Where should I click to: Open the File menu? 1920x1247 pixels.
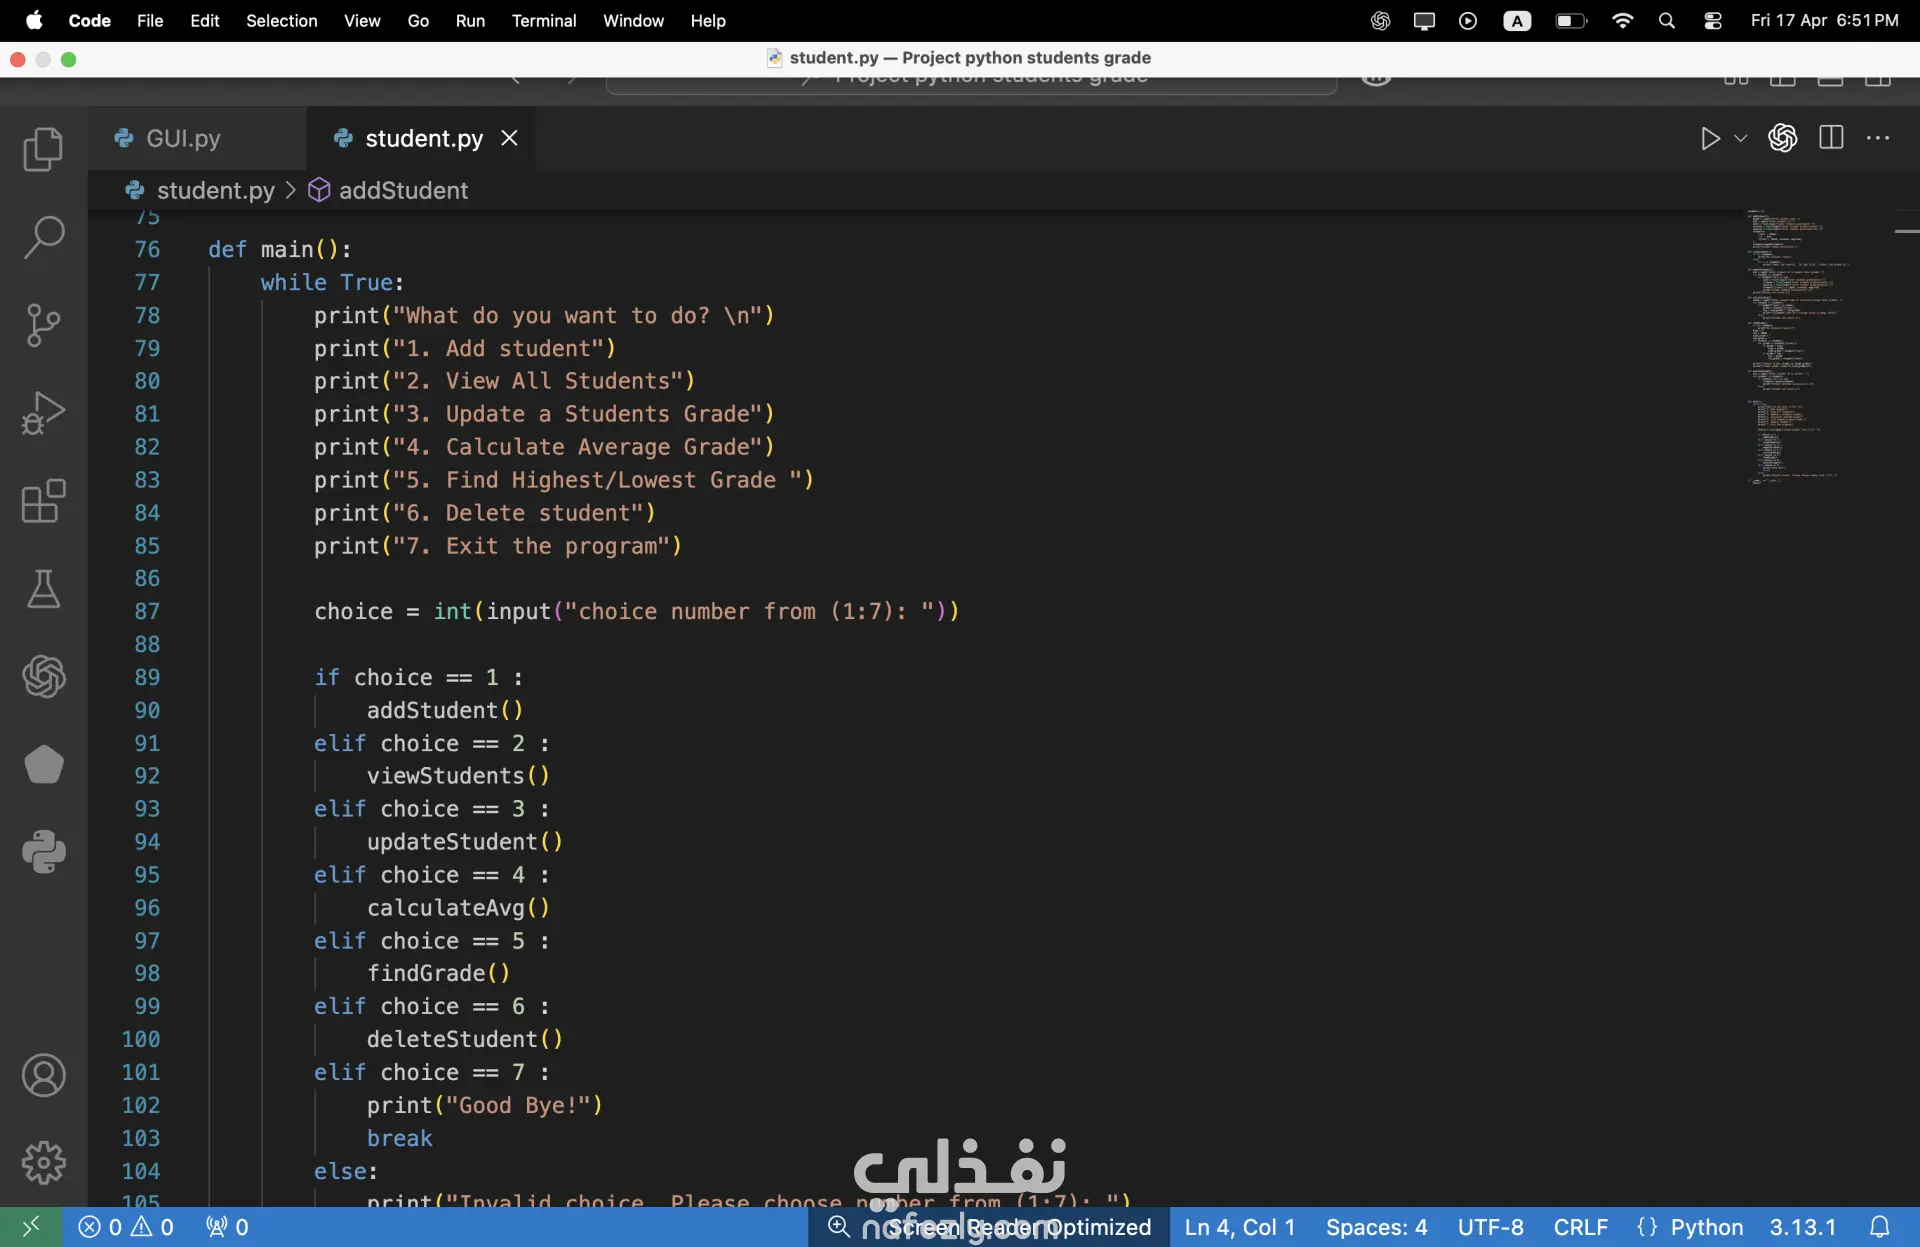coord(150,21)
